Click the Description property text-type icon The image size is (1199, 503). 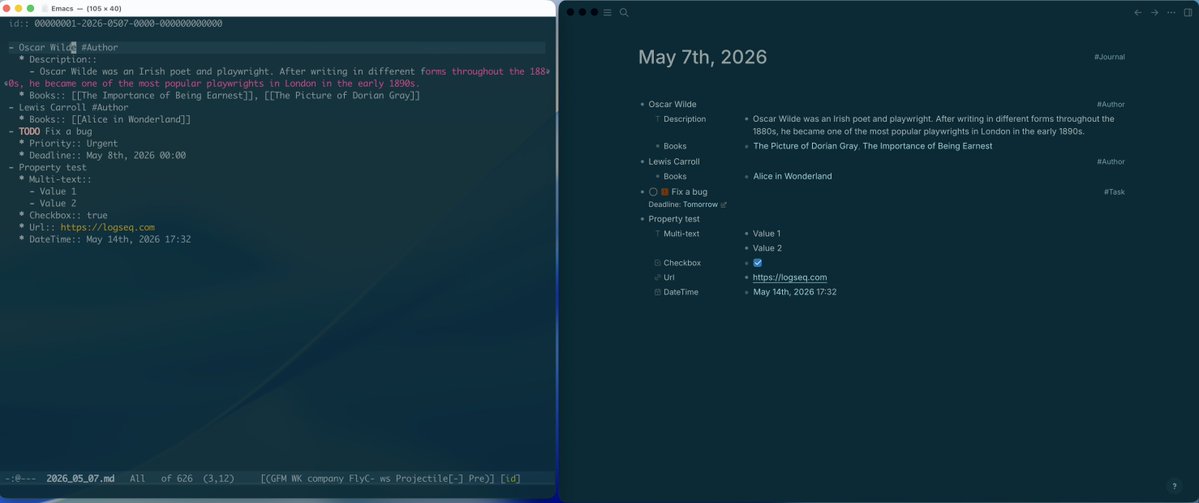coord(657,119)
